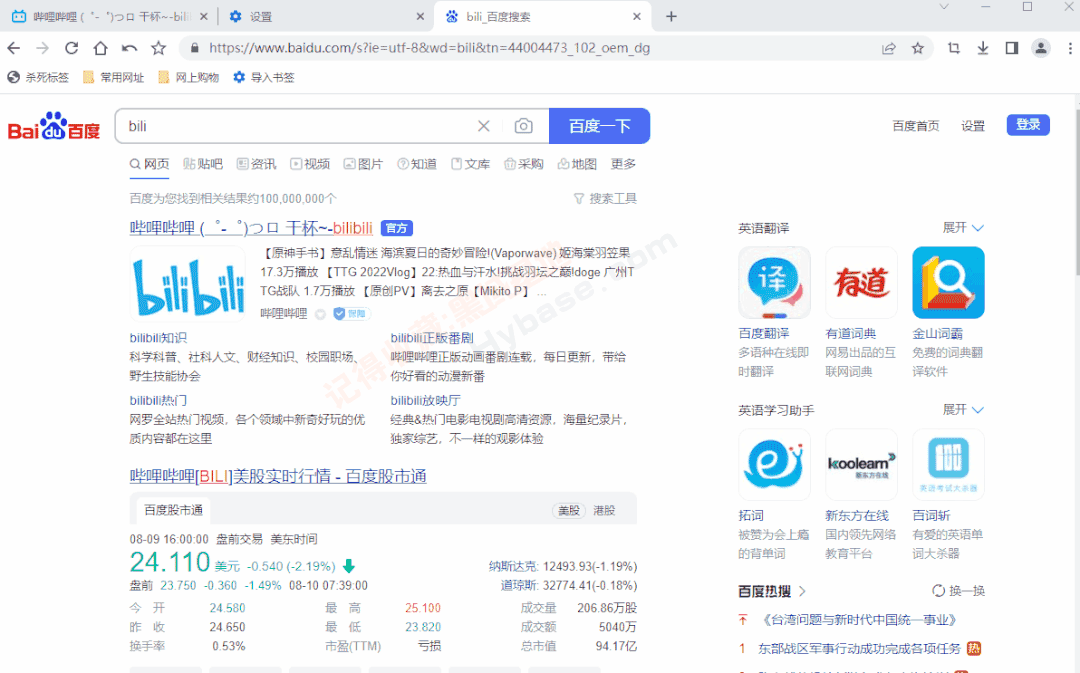This screenshot has height=673, width=1080.
Task: Select the 文库 search tab
Action: click(470, 164)
